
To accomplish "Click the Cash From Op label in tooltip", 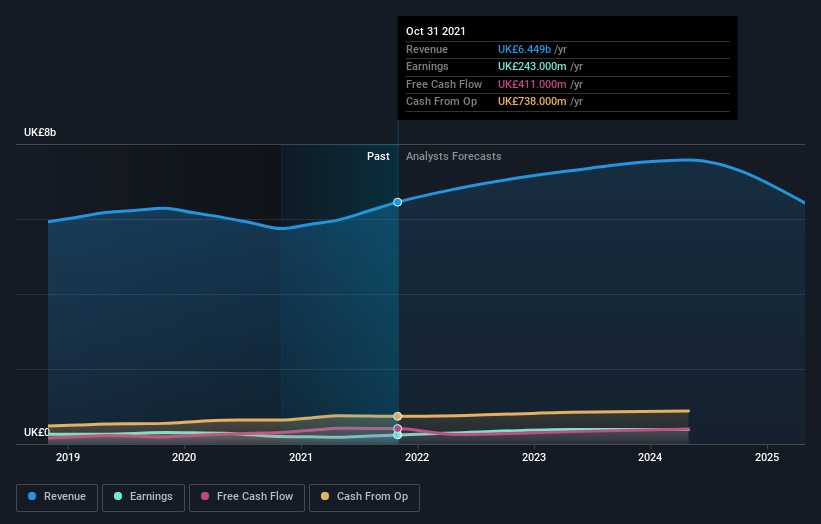I will pyautogui.click(x=441, y=102).
